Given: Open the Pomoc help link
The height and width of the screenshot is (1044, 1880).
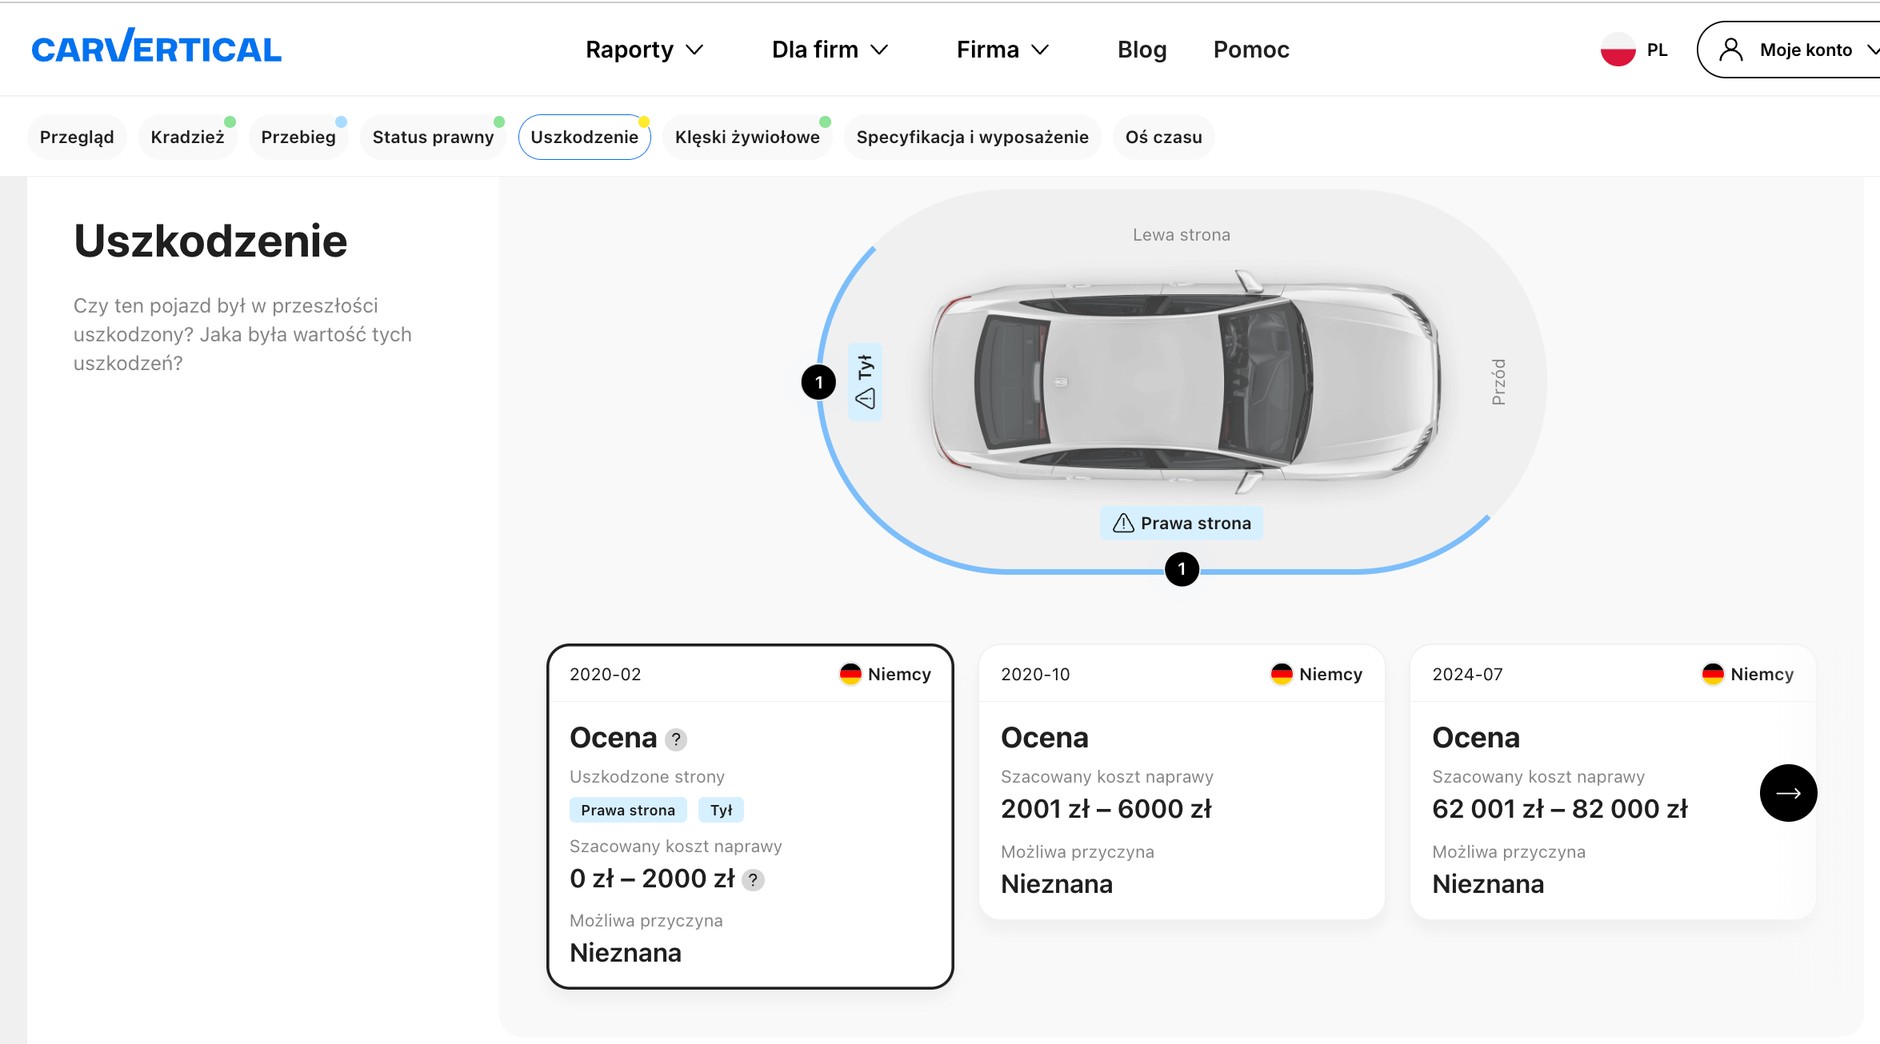Looking at the screenshot, I should 1251,50.
